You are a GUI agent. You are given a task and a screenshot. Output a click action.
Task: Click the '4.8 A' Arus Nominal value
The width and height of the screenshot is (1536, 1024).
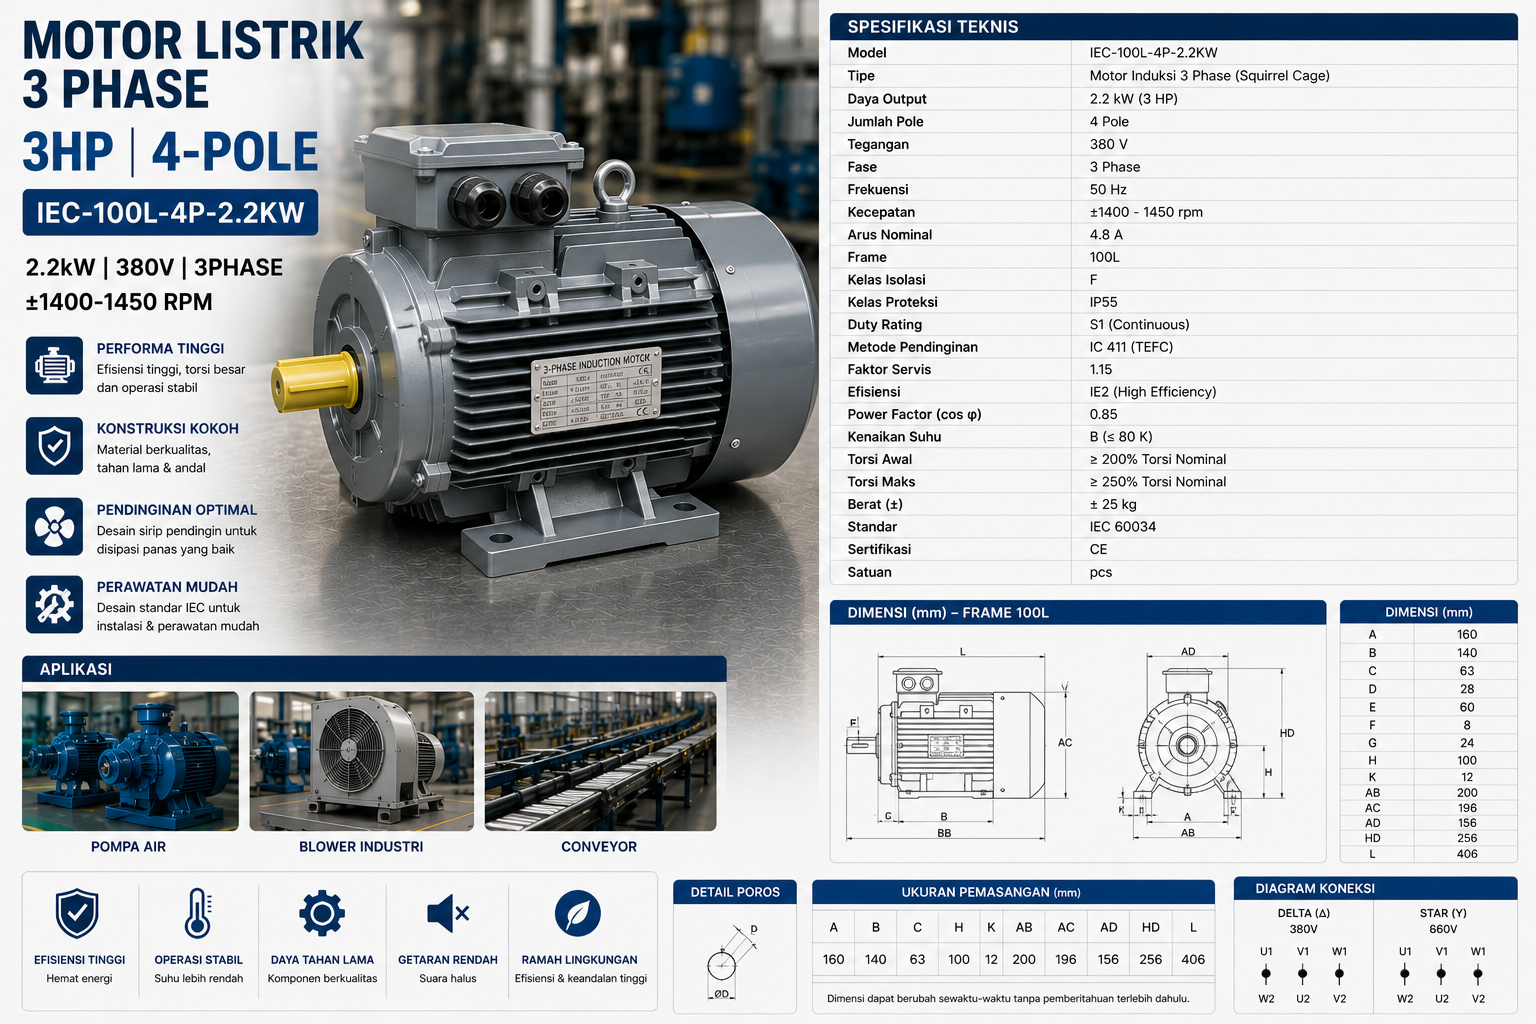tap(1106, 234)
